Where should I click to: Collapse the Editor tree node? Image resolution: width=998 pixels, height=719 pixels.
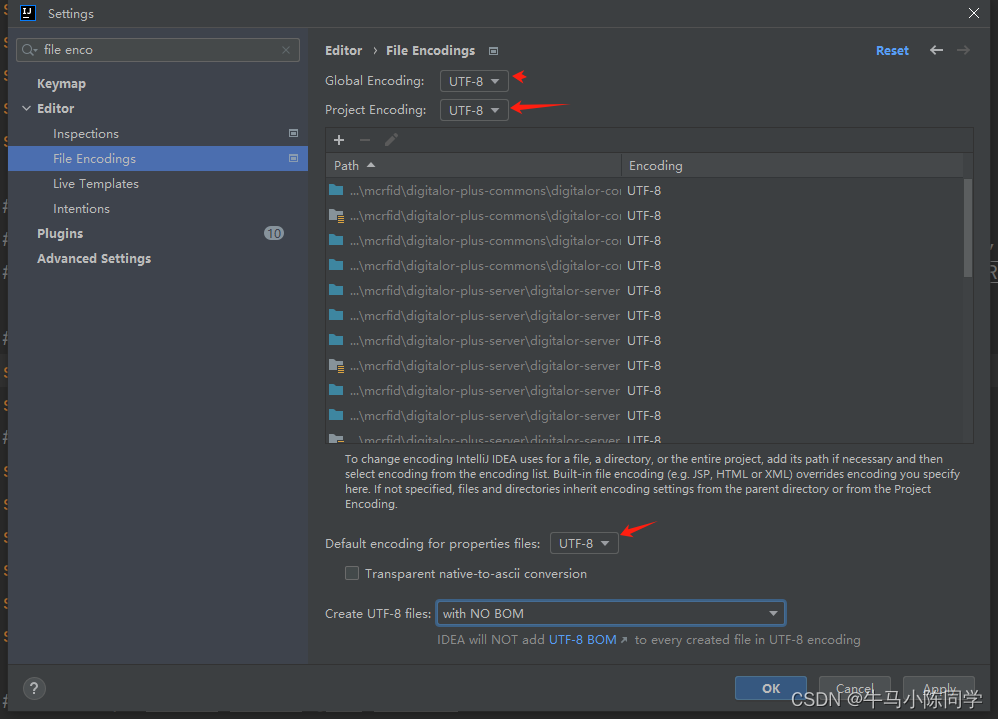click(26, 108)
